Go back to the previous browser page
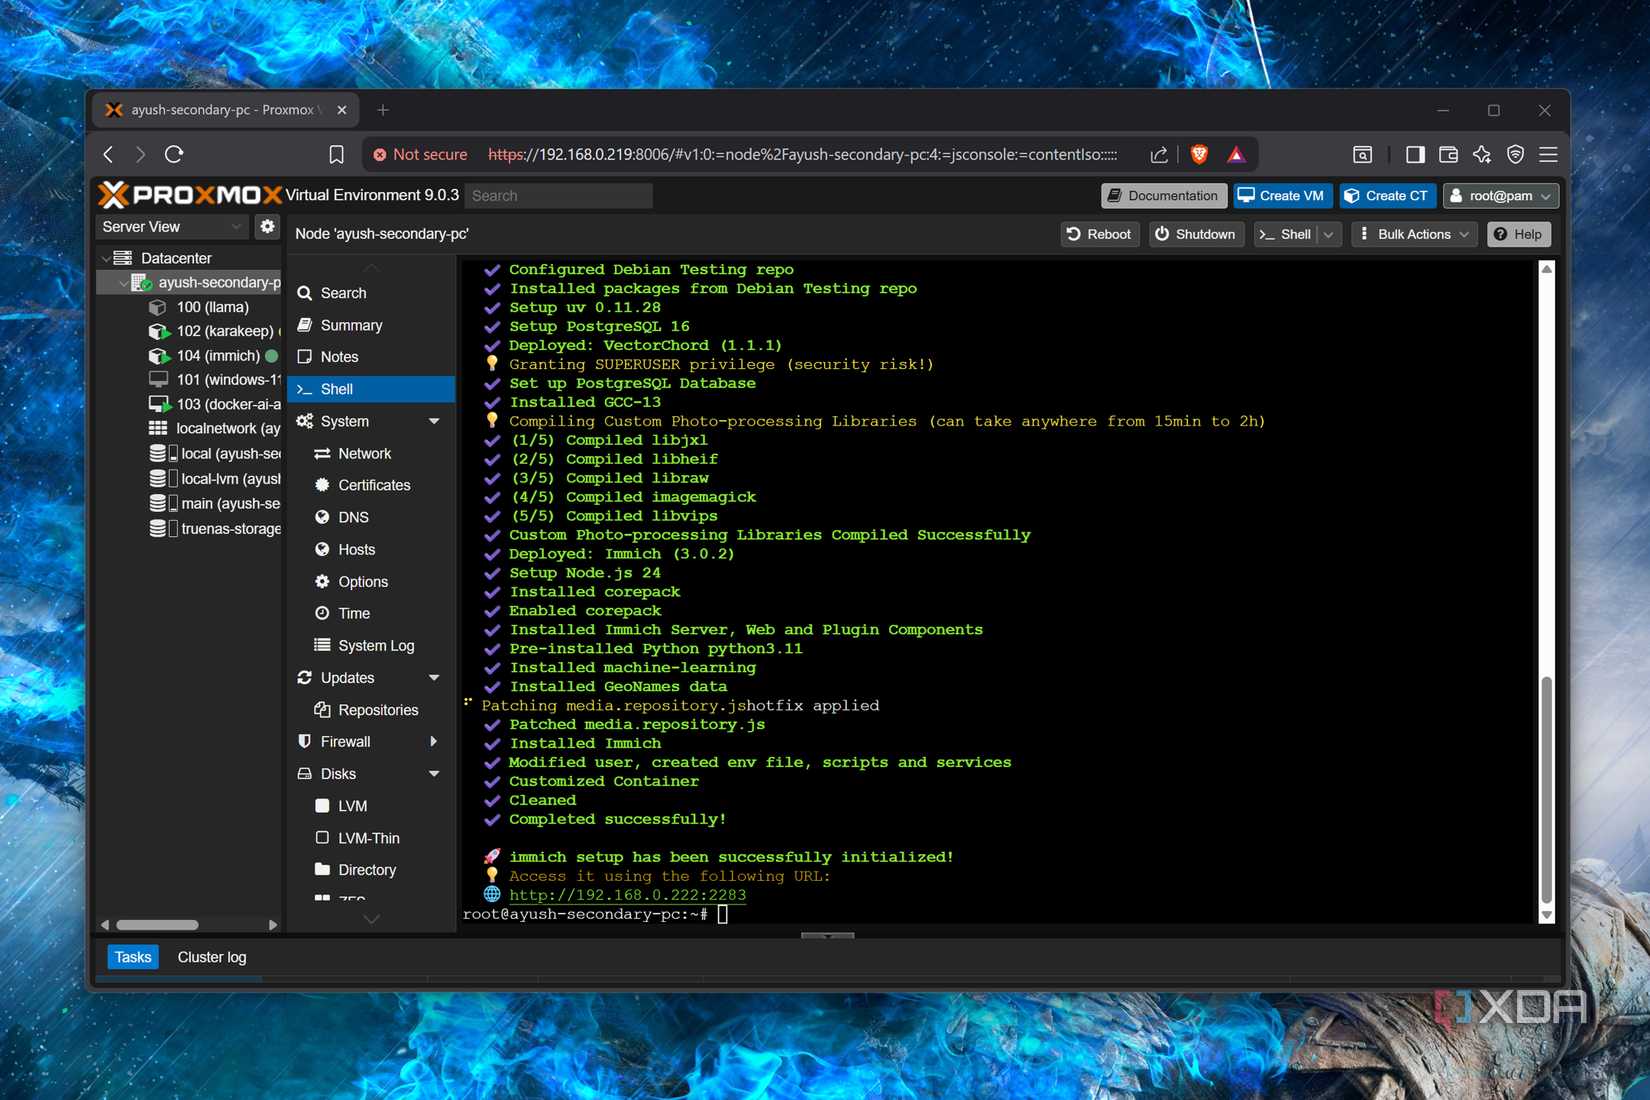The height and width of the screenshot is (1100, 1650). [109, 154]
